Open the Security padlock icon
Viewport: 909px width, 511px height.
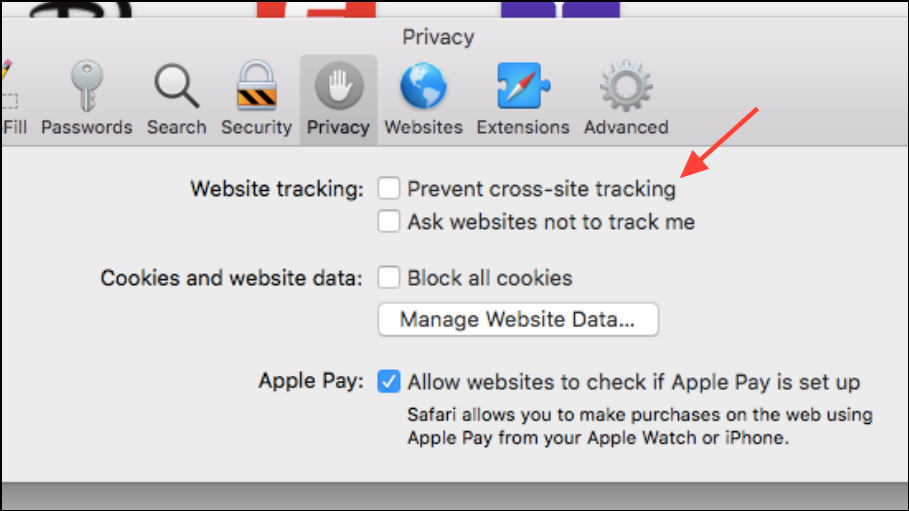(x=257, y=85)
